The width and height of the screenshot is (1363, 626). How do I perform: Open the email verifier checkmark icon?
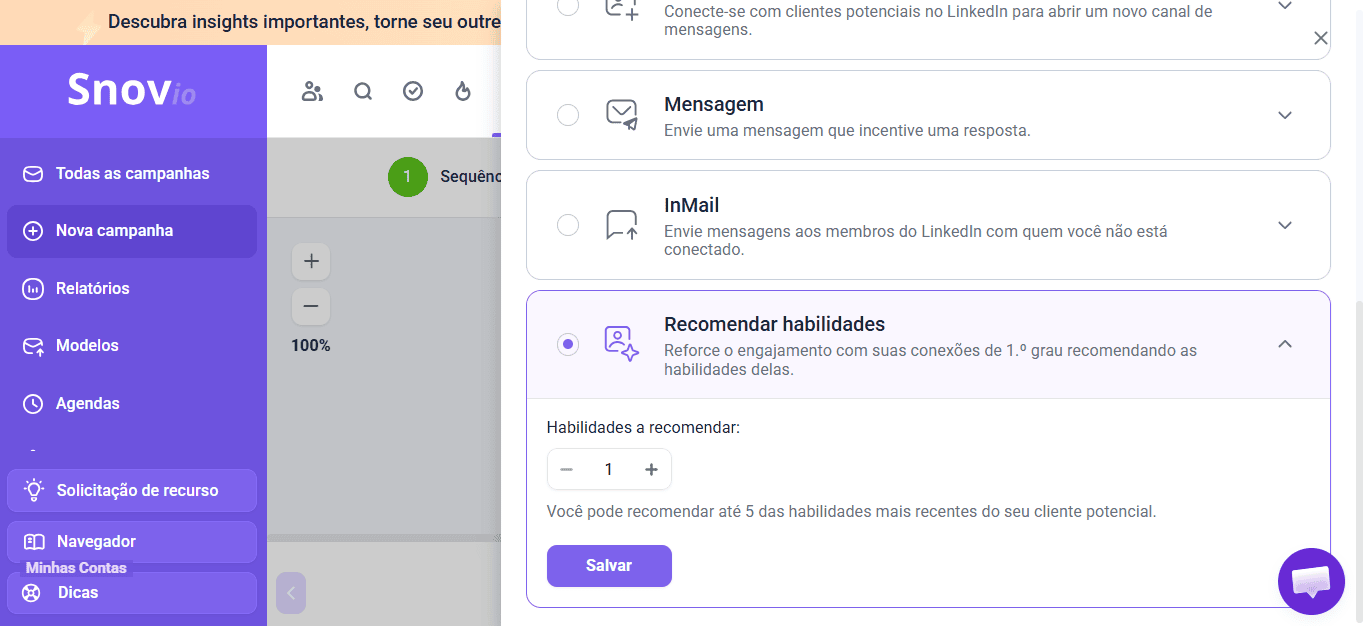(413, 91)
